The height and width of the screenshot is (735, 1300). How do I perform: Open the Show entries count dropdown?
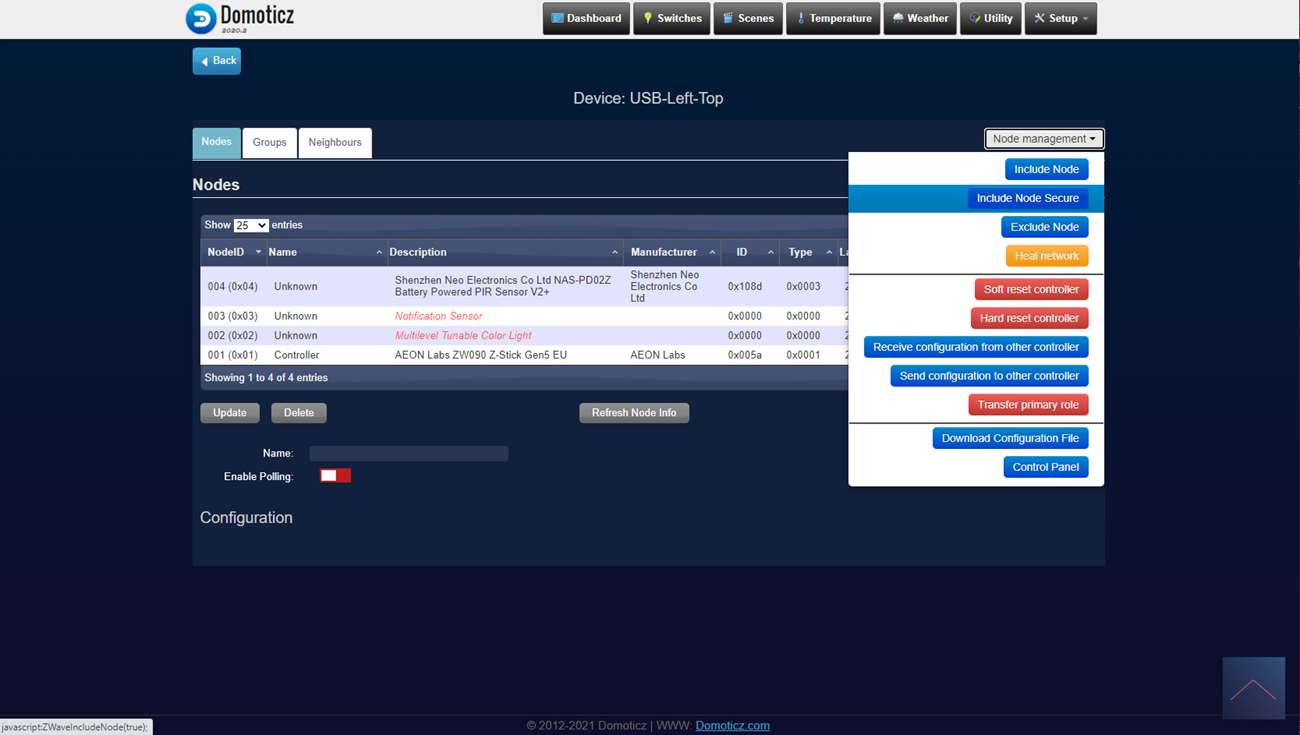coord(250,226)
